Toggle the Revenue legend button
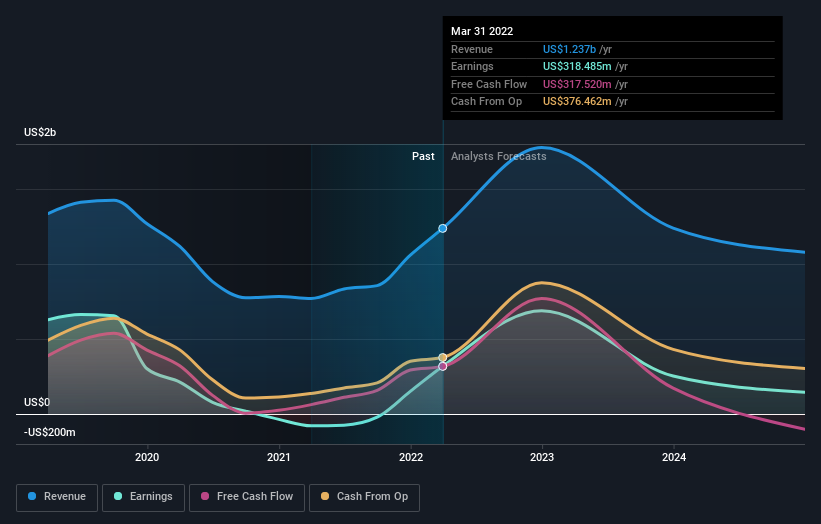The width and height of the screenshot is (821, 524). 57,497
